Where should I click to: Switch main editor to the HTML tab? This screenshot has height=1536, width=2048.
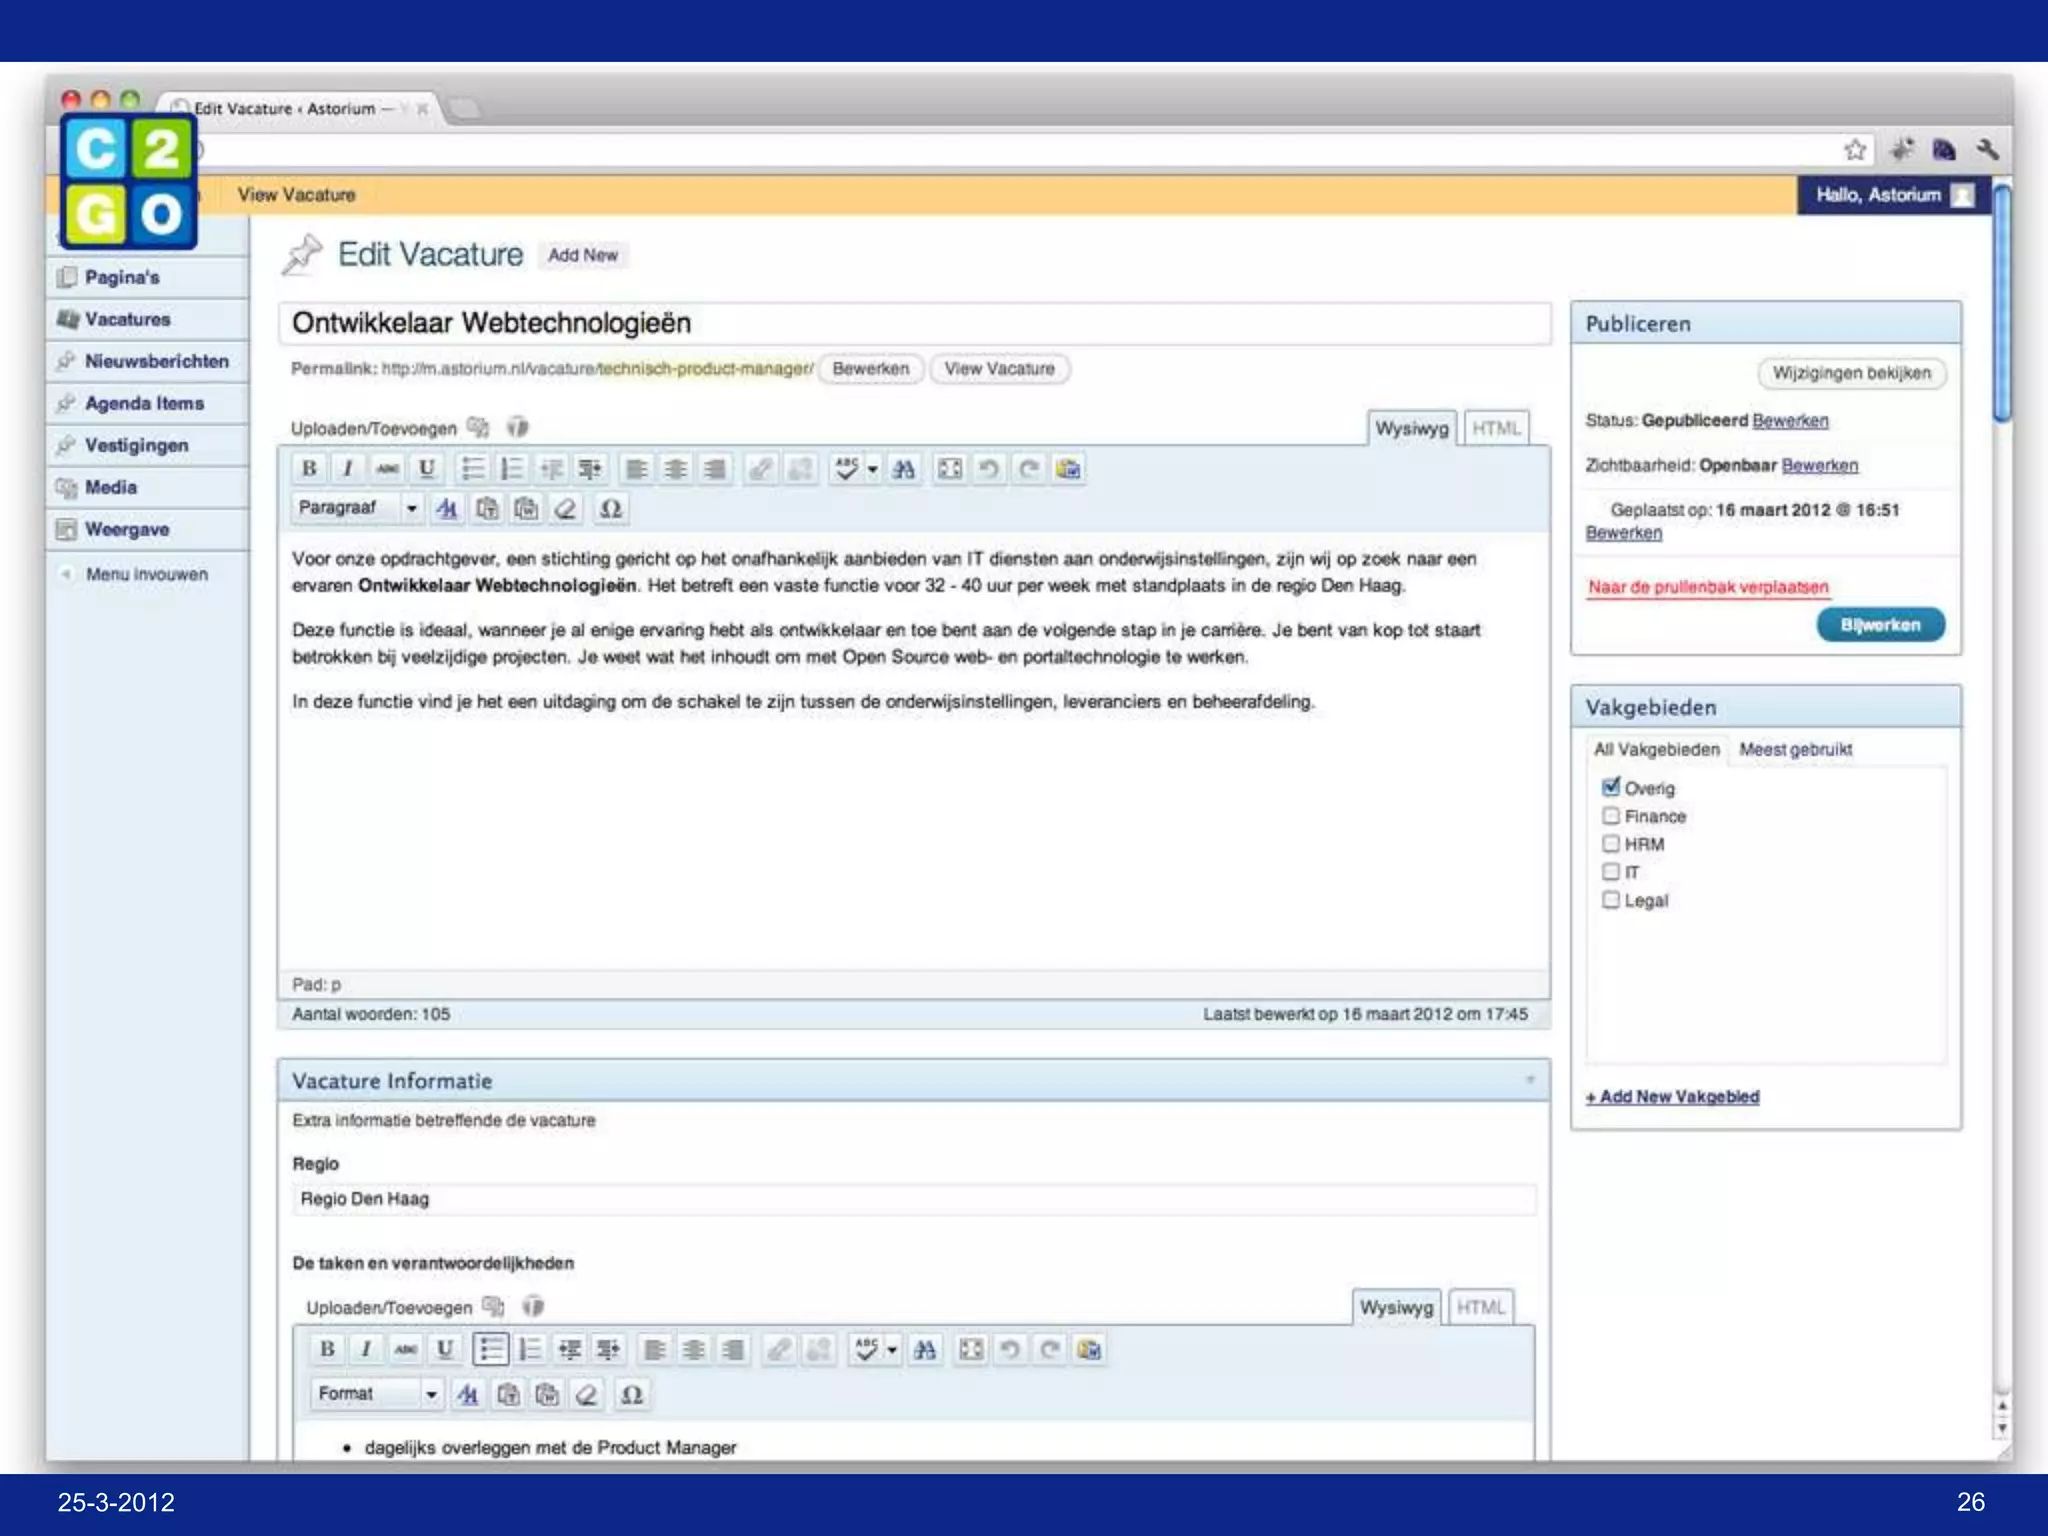tap(1496, 428)
